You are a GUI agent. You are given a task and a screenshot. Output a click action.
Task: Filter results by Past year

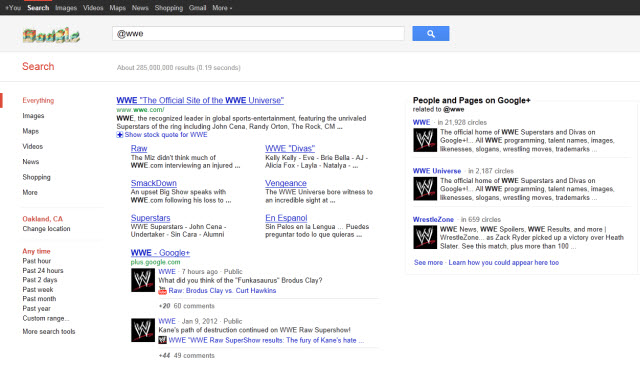[x=37, y=309]
